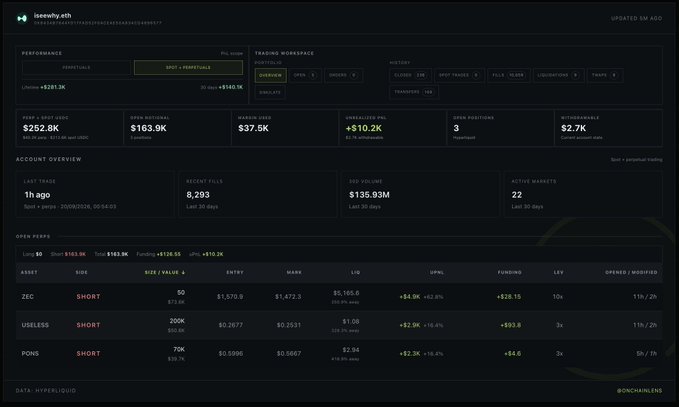The height and width of the screenshot is (407, 679).
Task: Click the Data · Hyperliquid footer text
Action: coord(46,391)
